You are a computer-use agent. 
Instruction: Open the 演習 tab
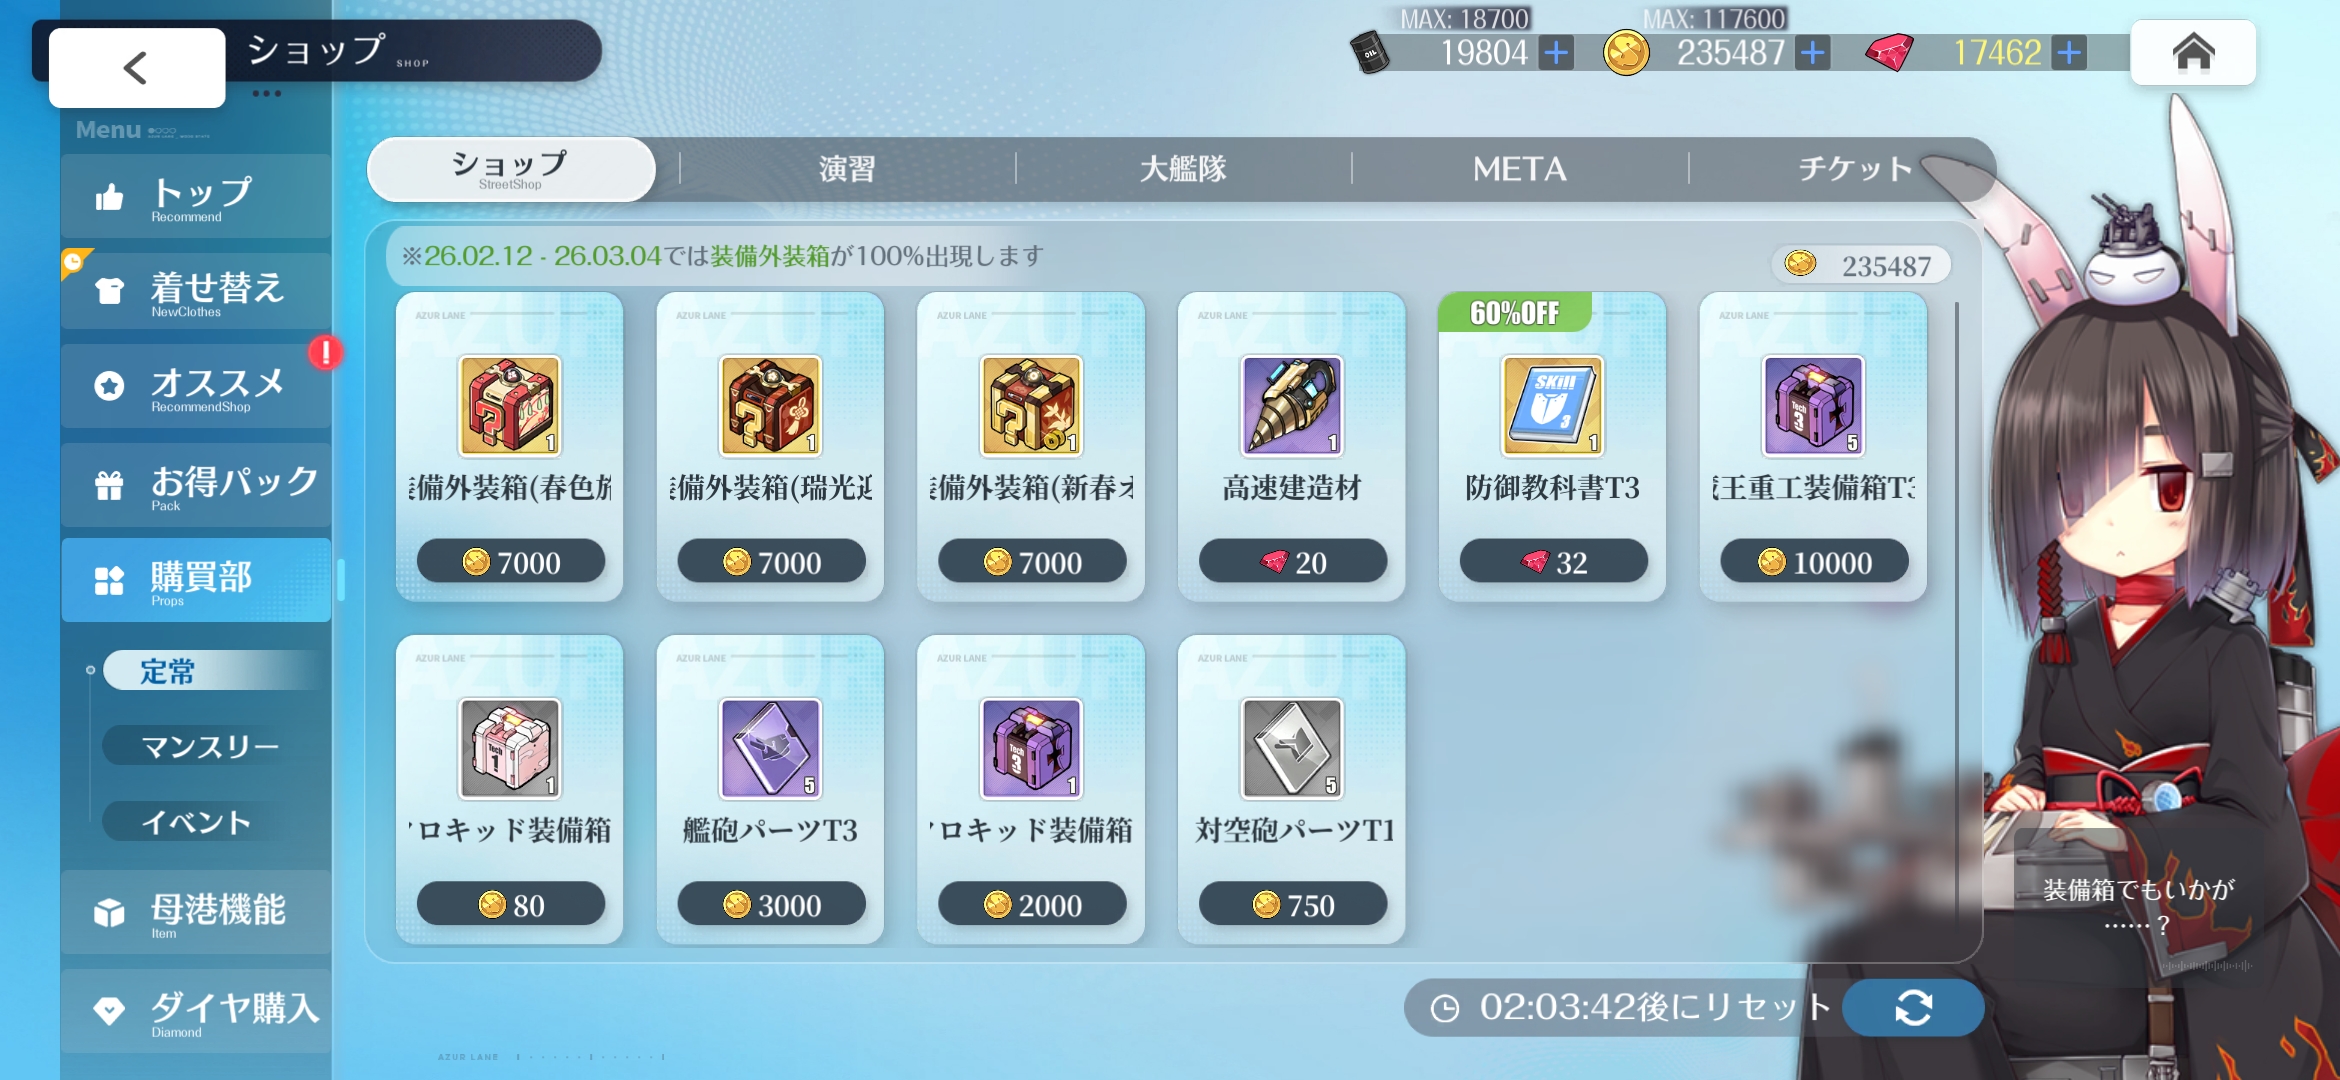coord(847,168)
